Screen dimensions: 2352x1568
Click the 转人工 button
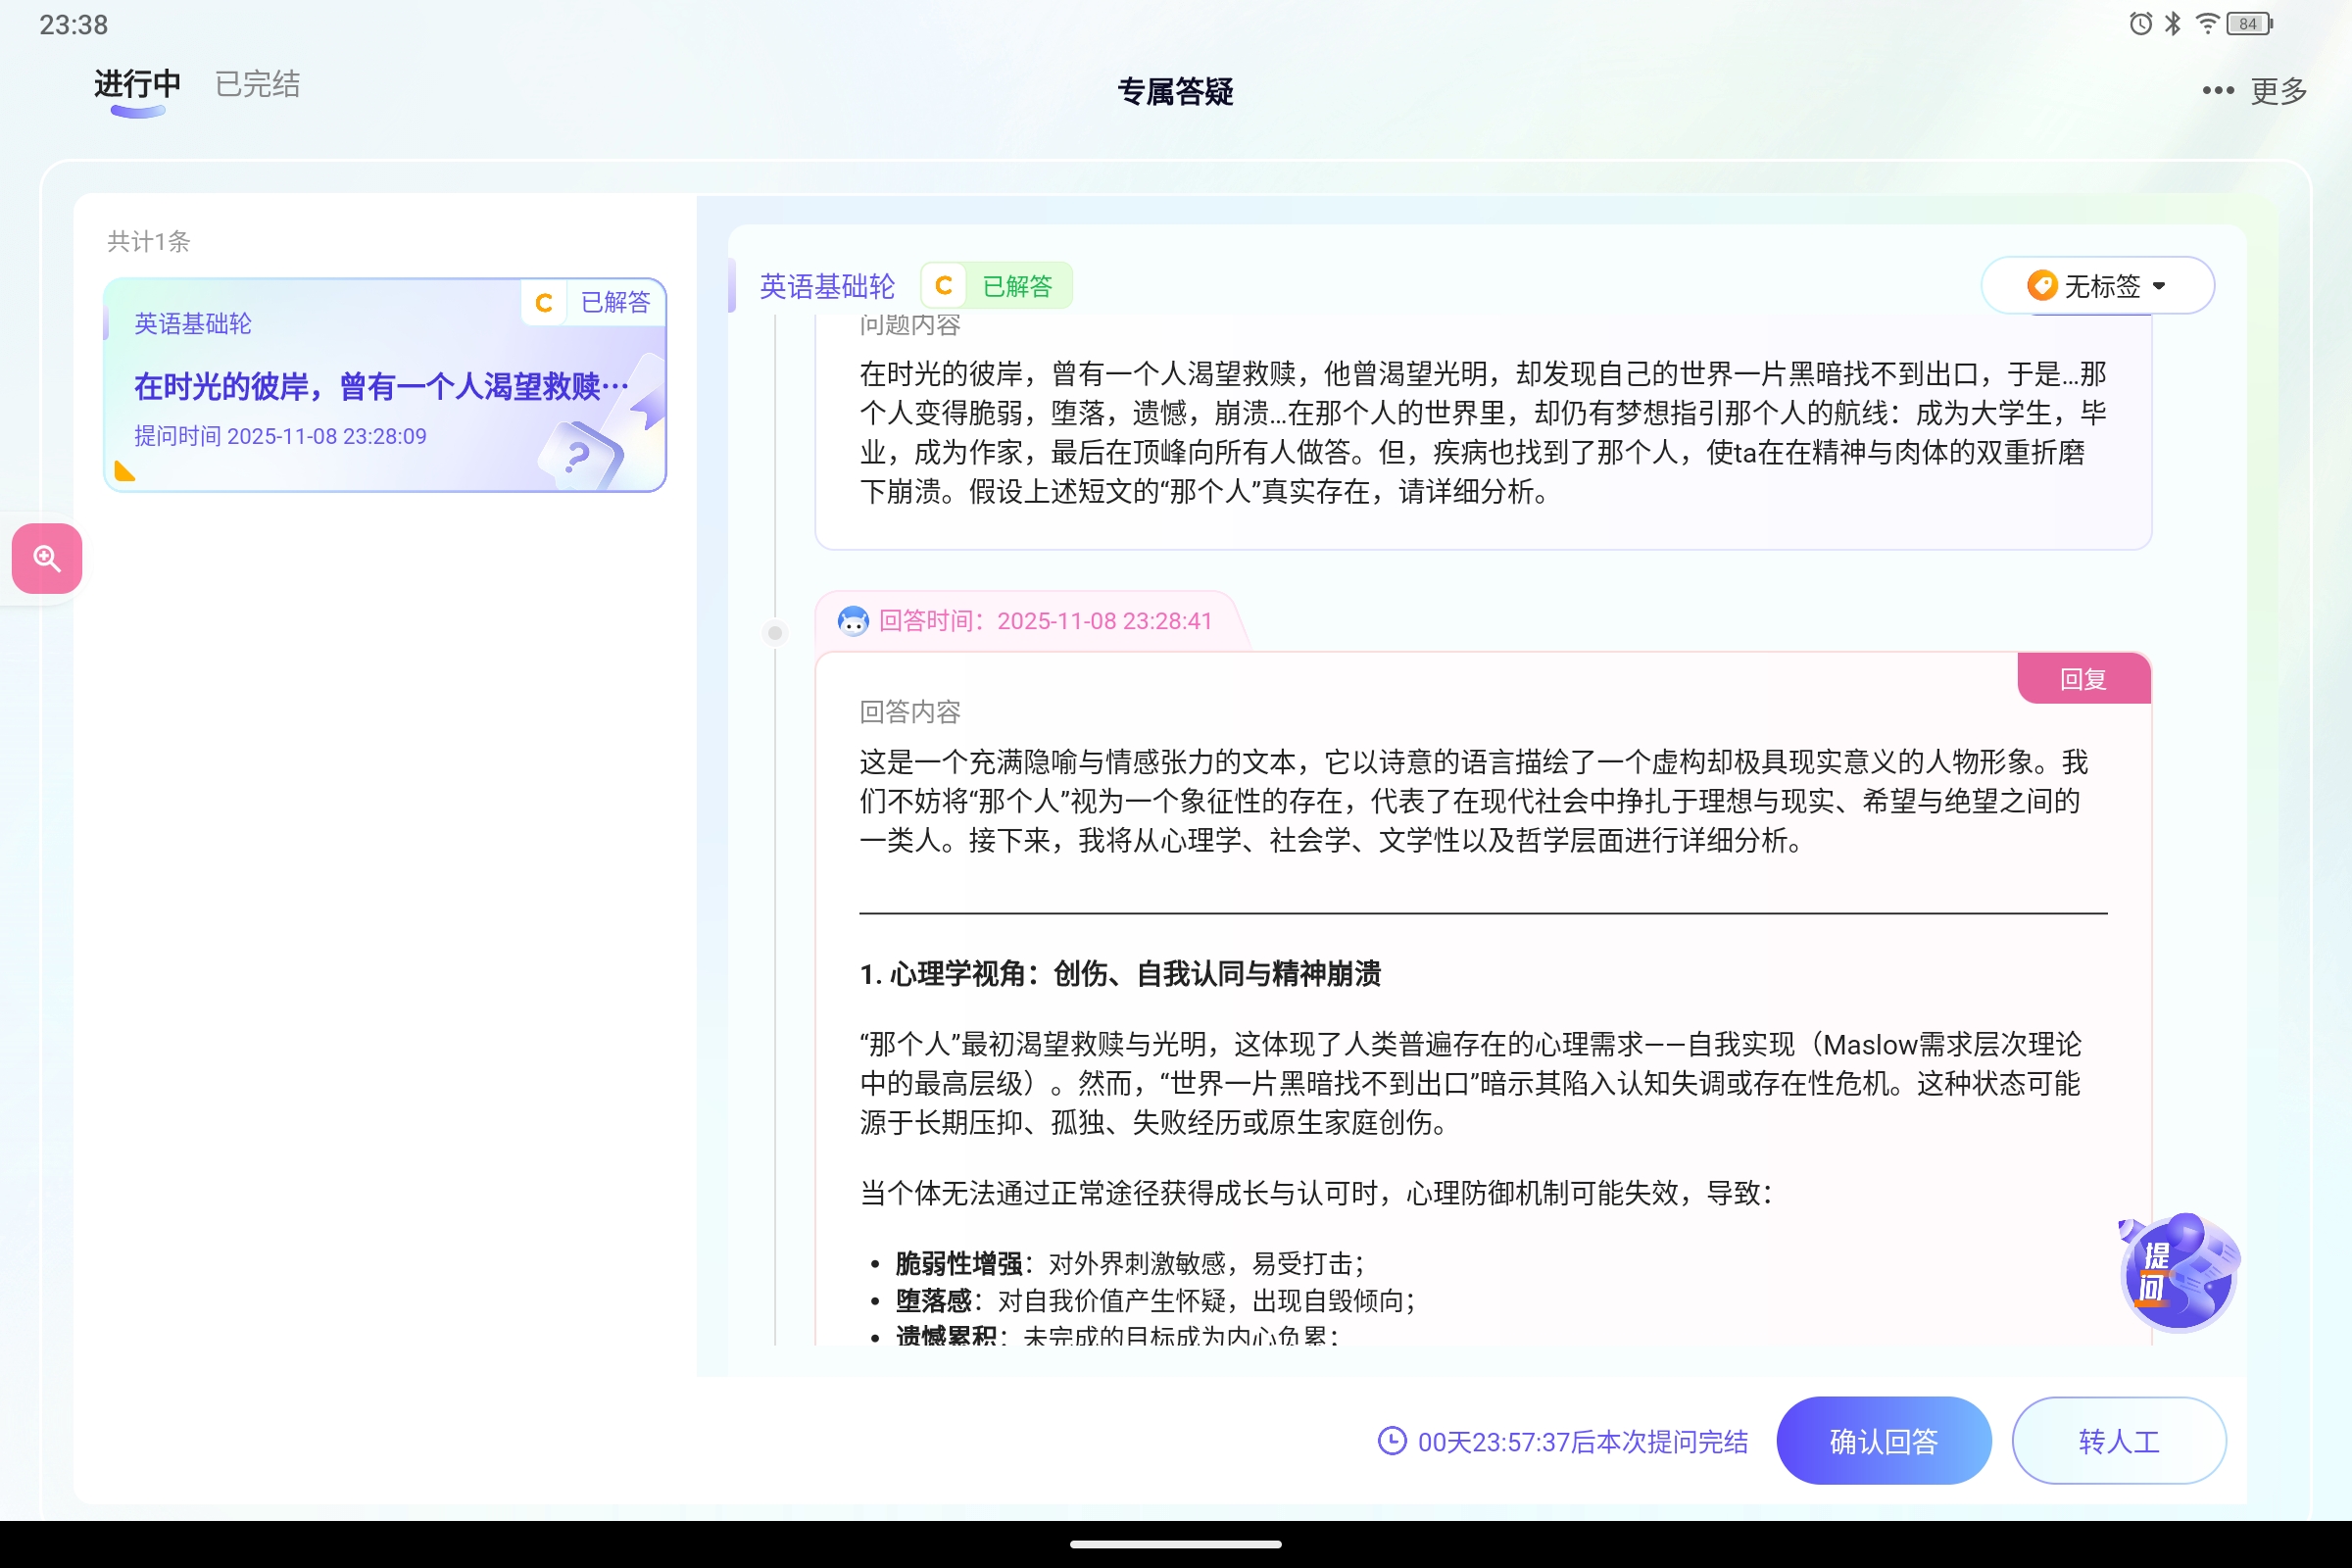[x=2118, y=1441]
